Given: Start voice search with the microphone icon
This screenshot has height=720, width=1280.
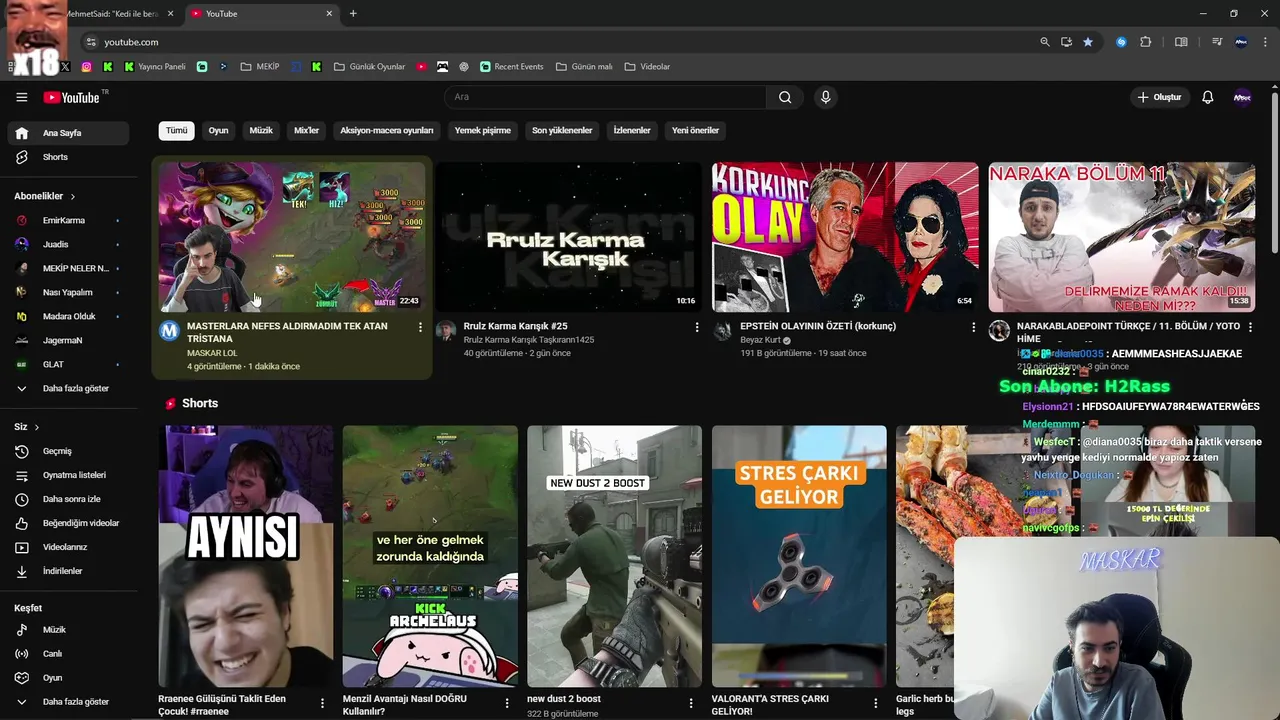Looking at the screenshot, I should pyautogui.click(x=825, y=97).
